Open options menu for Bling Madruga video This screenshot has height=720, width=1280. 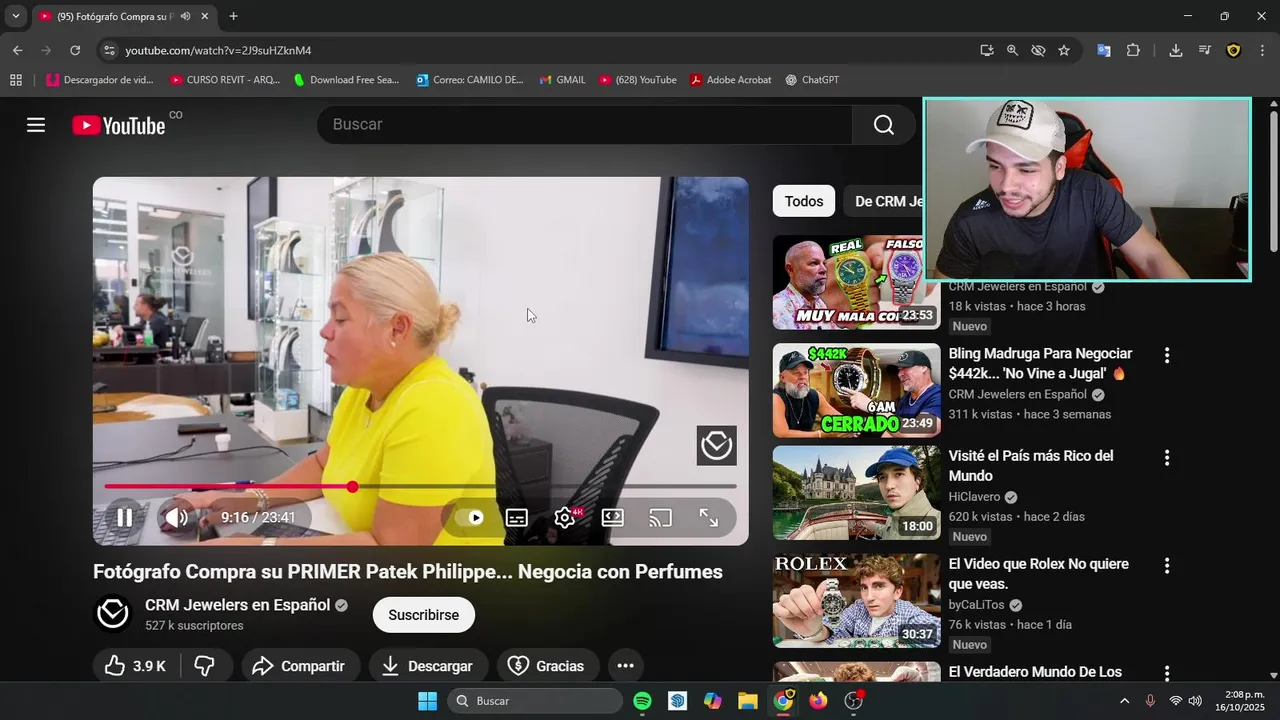[1166, 355]
